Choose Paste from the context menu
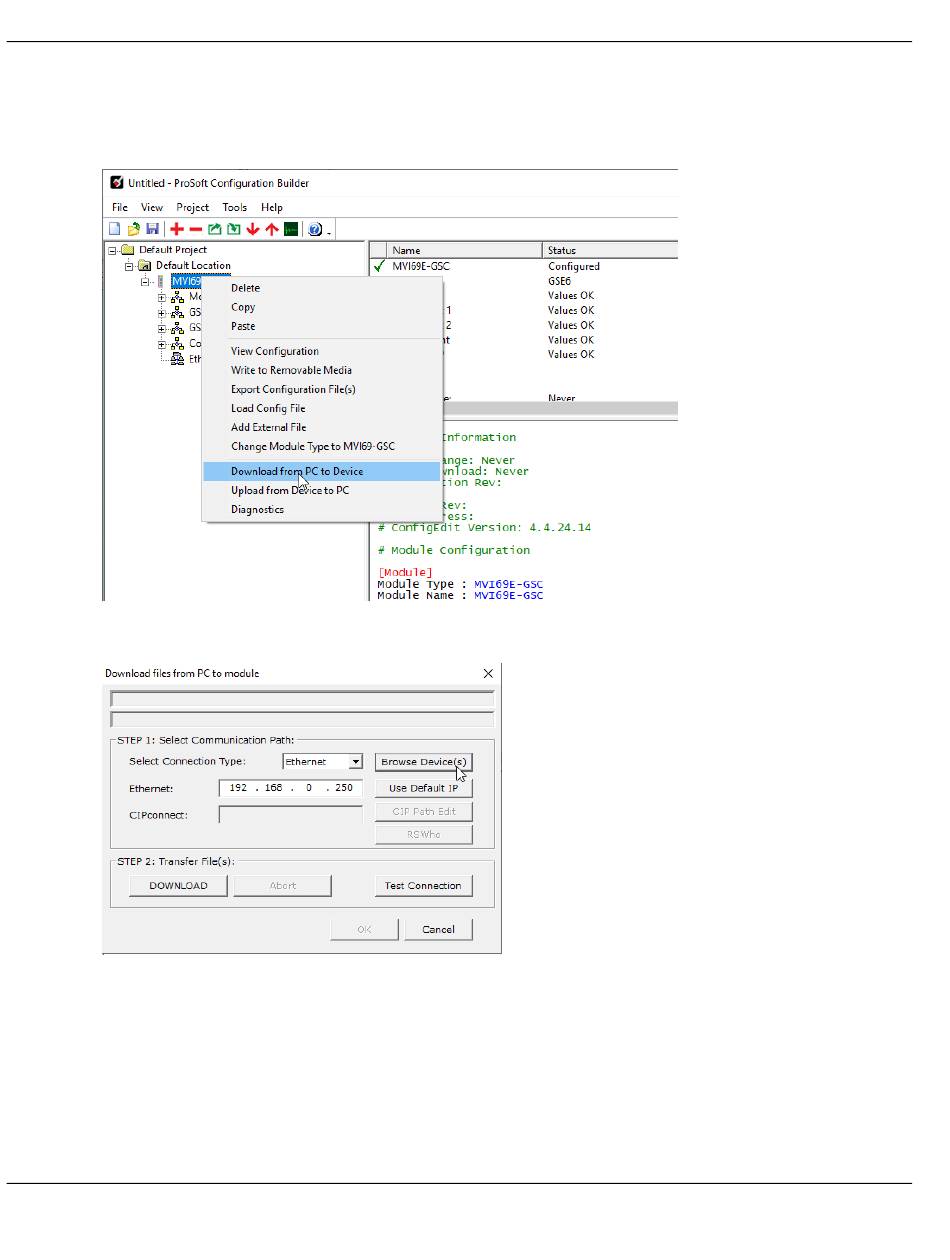 (322, 326)
